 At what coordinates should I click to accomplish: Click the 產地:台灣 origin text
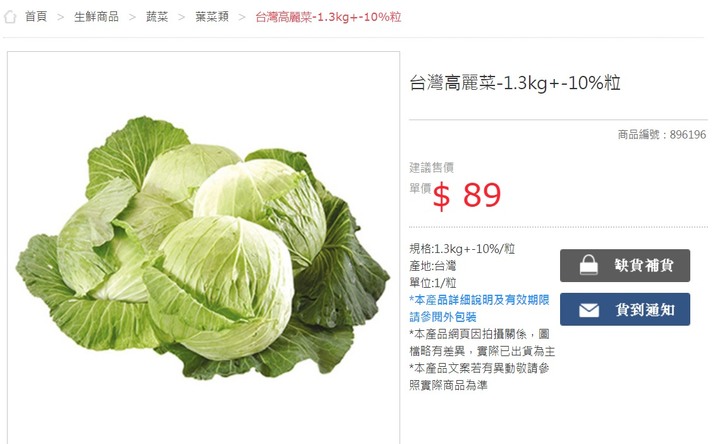433,266
